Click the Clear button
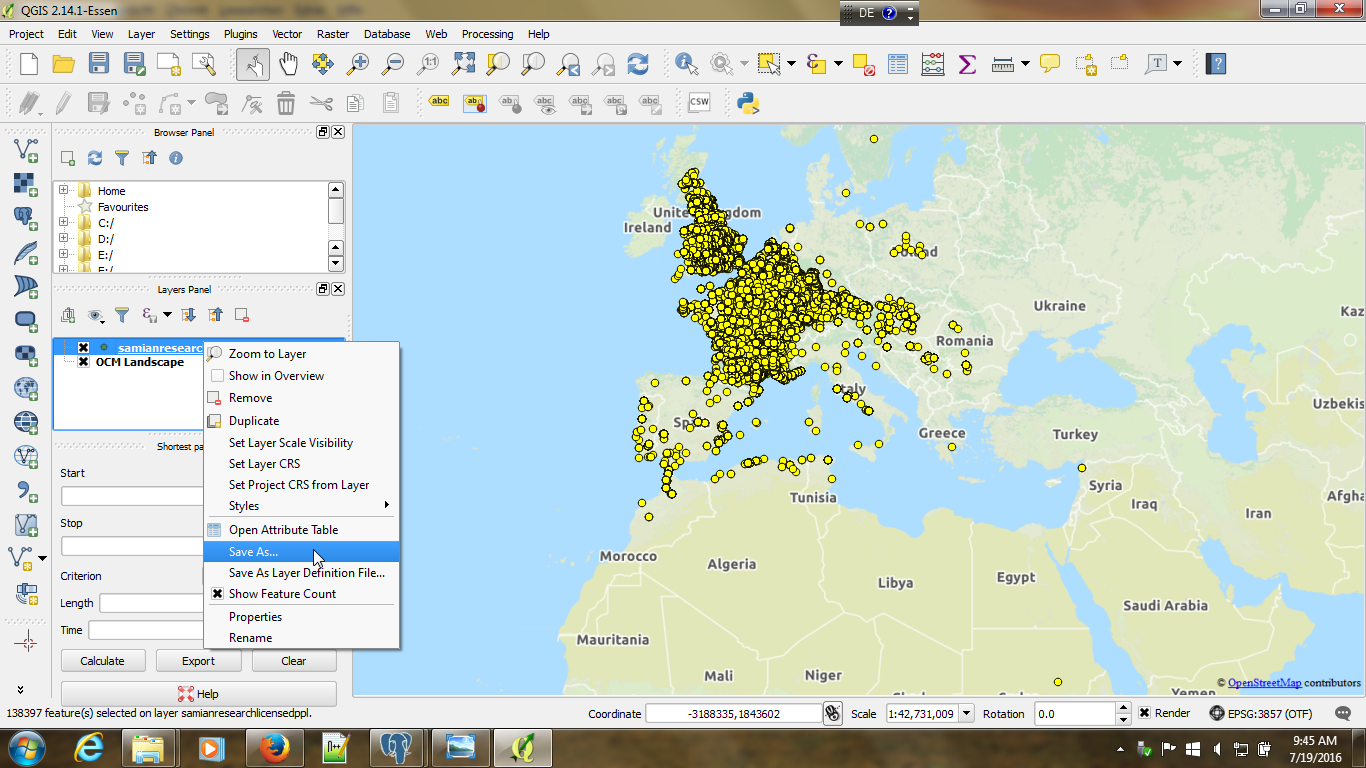The width and height of the screenshot is (1366, 768). [x=294, y=661]
